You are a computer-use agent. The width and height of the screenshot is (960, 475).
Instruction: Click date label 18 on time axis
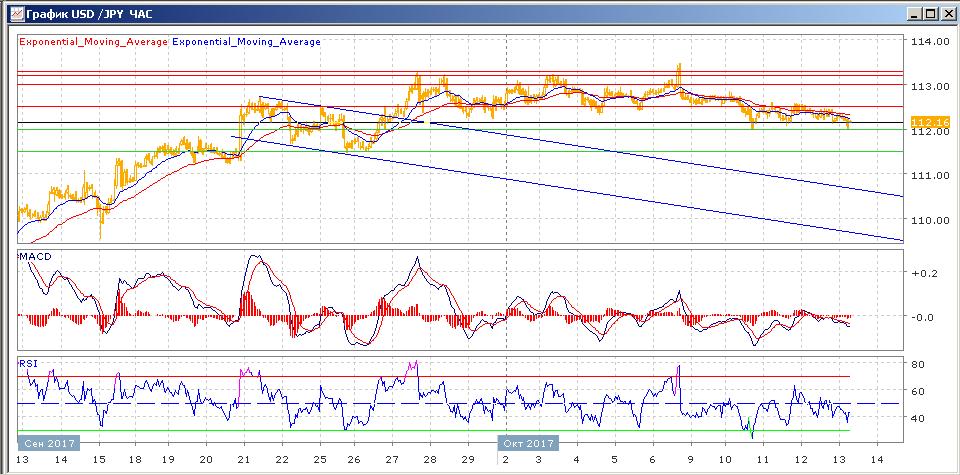[x=135, y=460]
